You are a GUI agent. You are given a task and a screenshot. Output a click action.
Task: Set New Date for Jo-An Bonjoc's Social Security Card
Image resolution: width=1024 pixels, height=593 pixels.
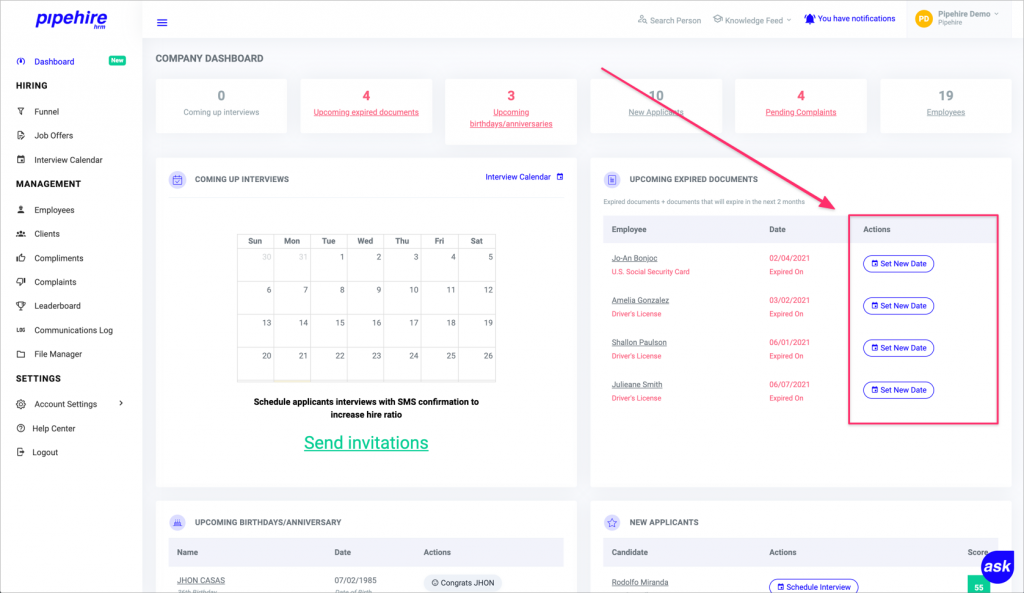[897, 263]
